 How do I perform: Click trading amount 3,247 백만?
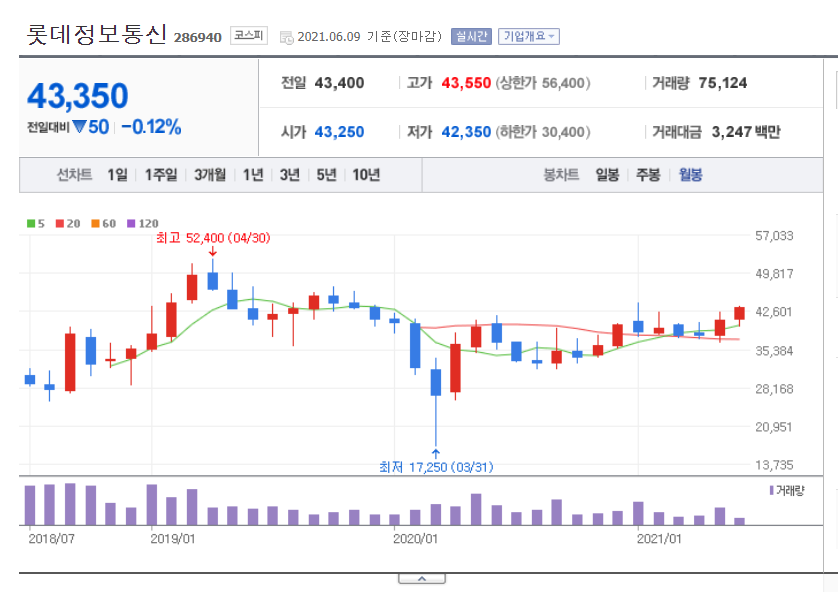click(x=746, y=132)
